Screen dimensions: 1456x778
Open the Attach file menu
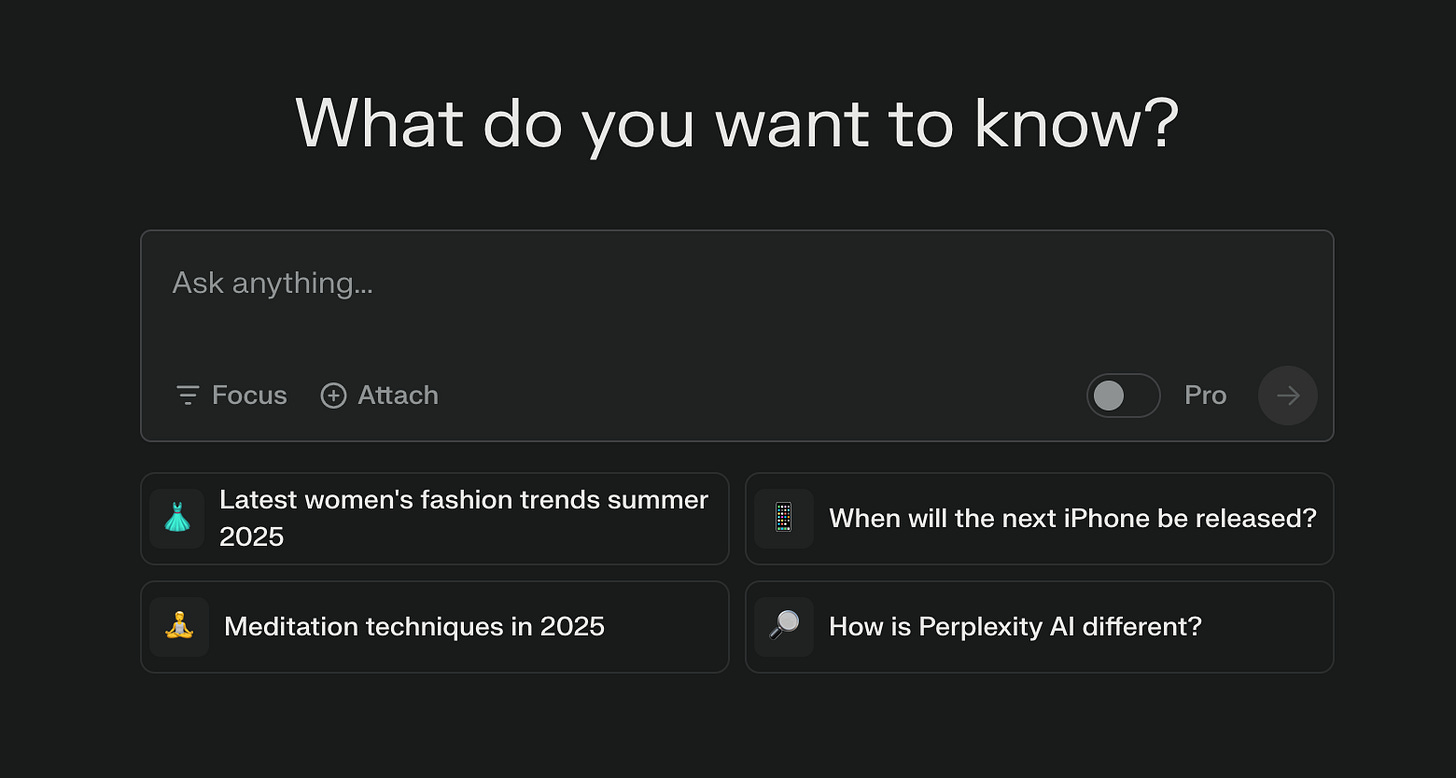[x=379, y=395]
